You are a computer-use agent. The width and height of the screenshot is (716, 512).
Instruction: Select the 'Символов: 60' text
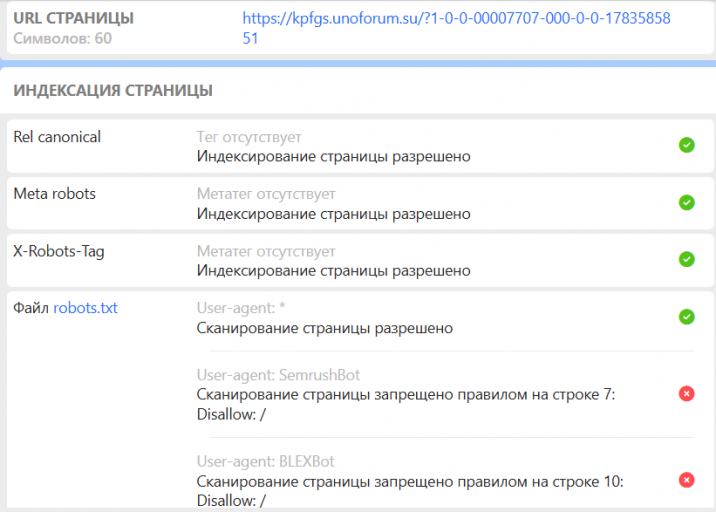point(63,38)
